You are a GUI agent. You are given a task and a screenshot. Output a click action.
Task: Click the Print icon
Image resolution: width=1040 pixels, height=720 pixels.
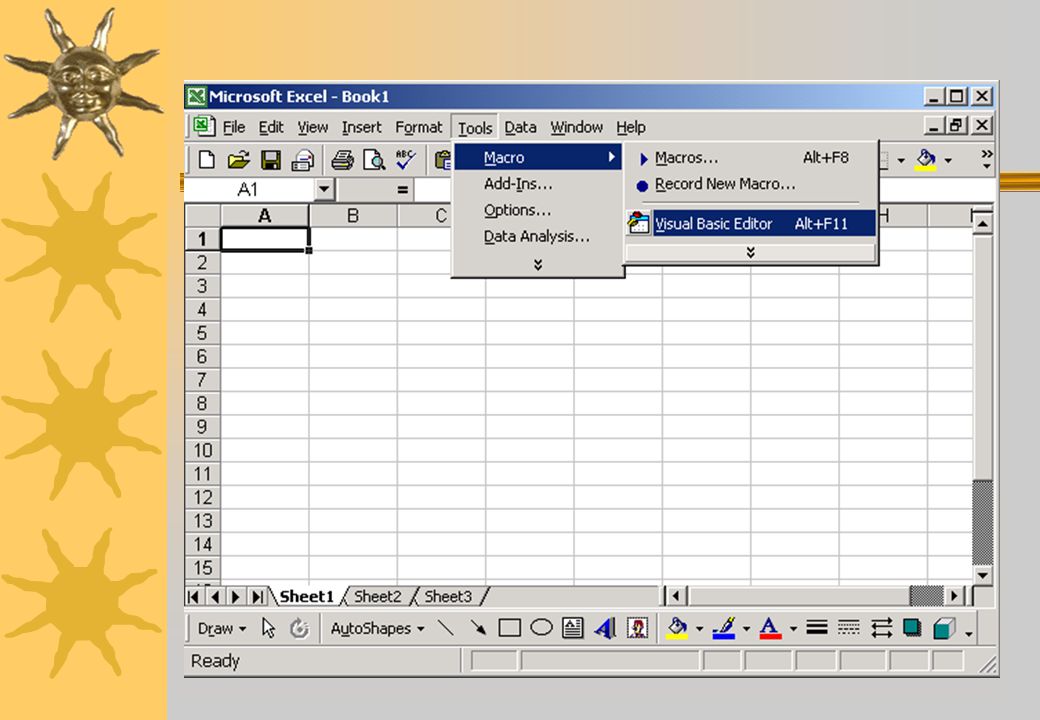pyautogui.click(x=342, y=160)
